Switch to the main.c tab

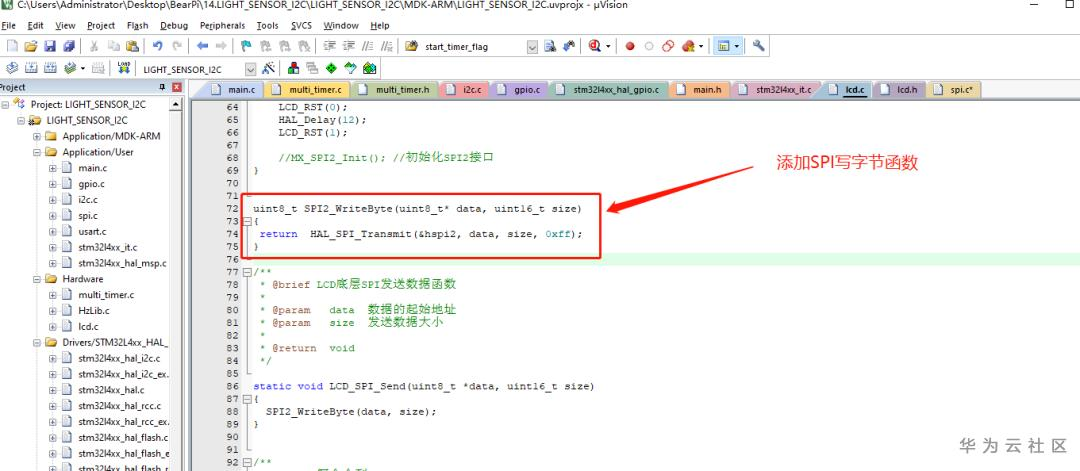[x=233, y=90]
